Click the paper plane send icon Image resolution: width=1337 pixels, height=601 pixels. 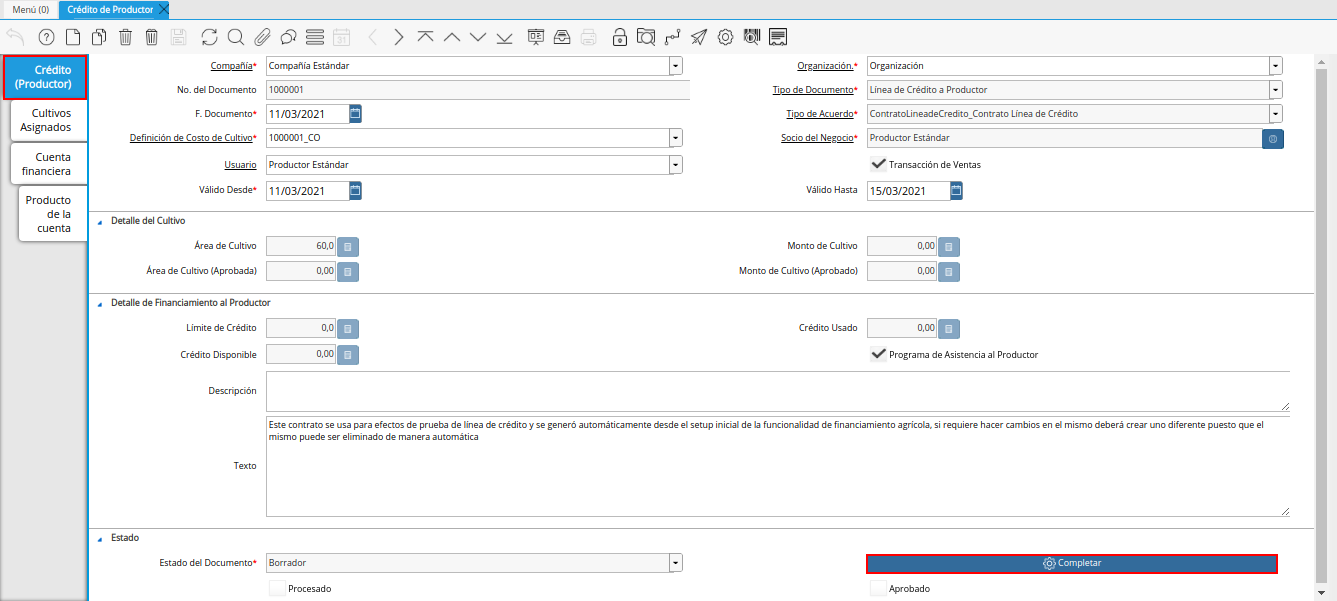click(x=699, y=37)
